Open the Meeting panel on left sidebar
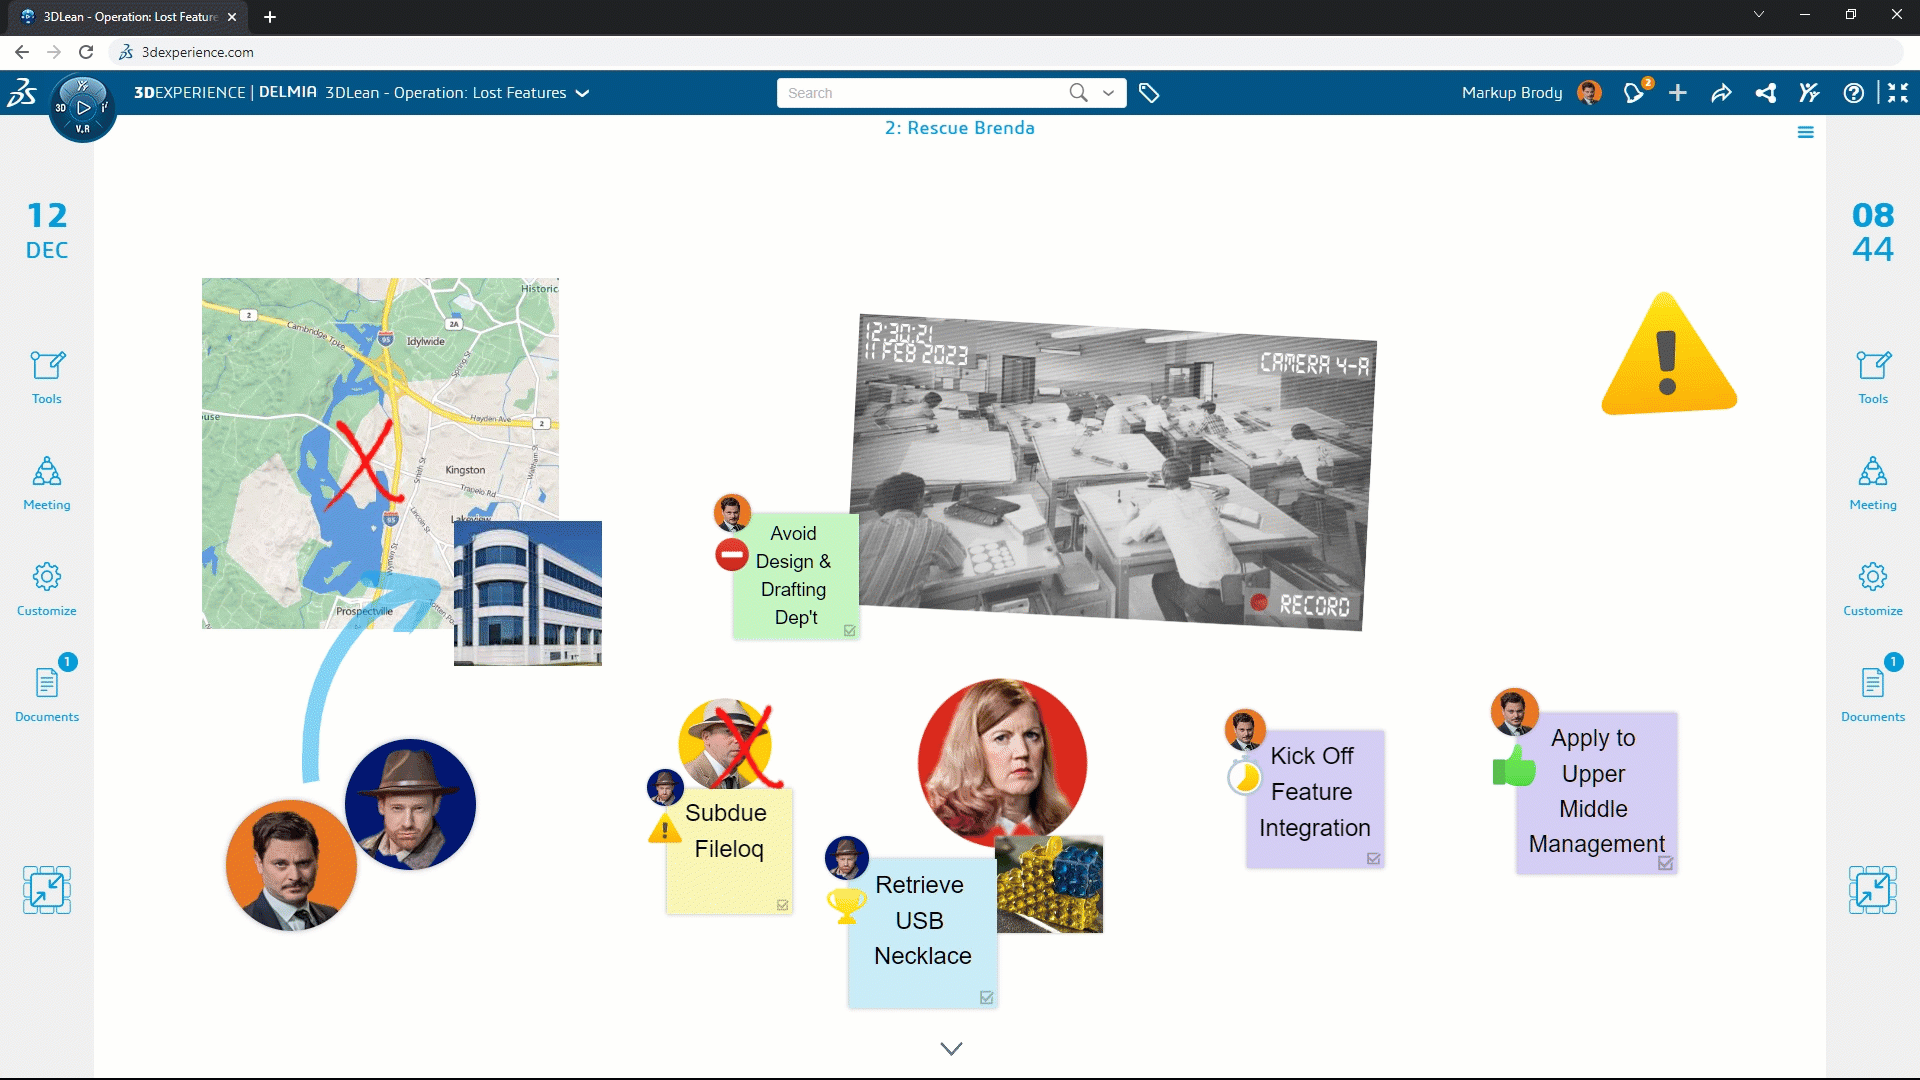This screenshot has width=1920, height=1080. coord(46,481)
